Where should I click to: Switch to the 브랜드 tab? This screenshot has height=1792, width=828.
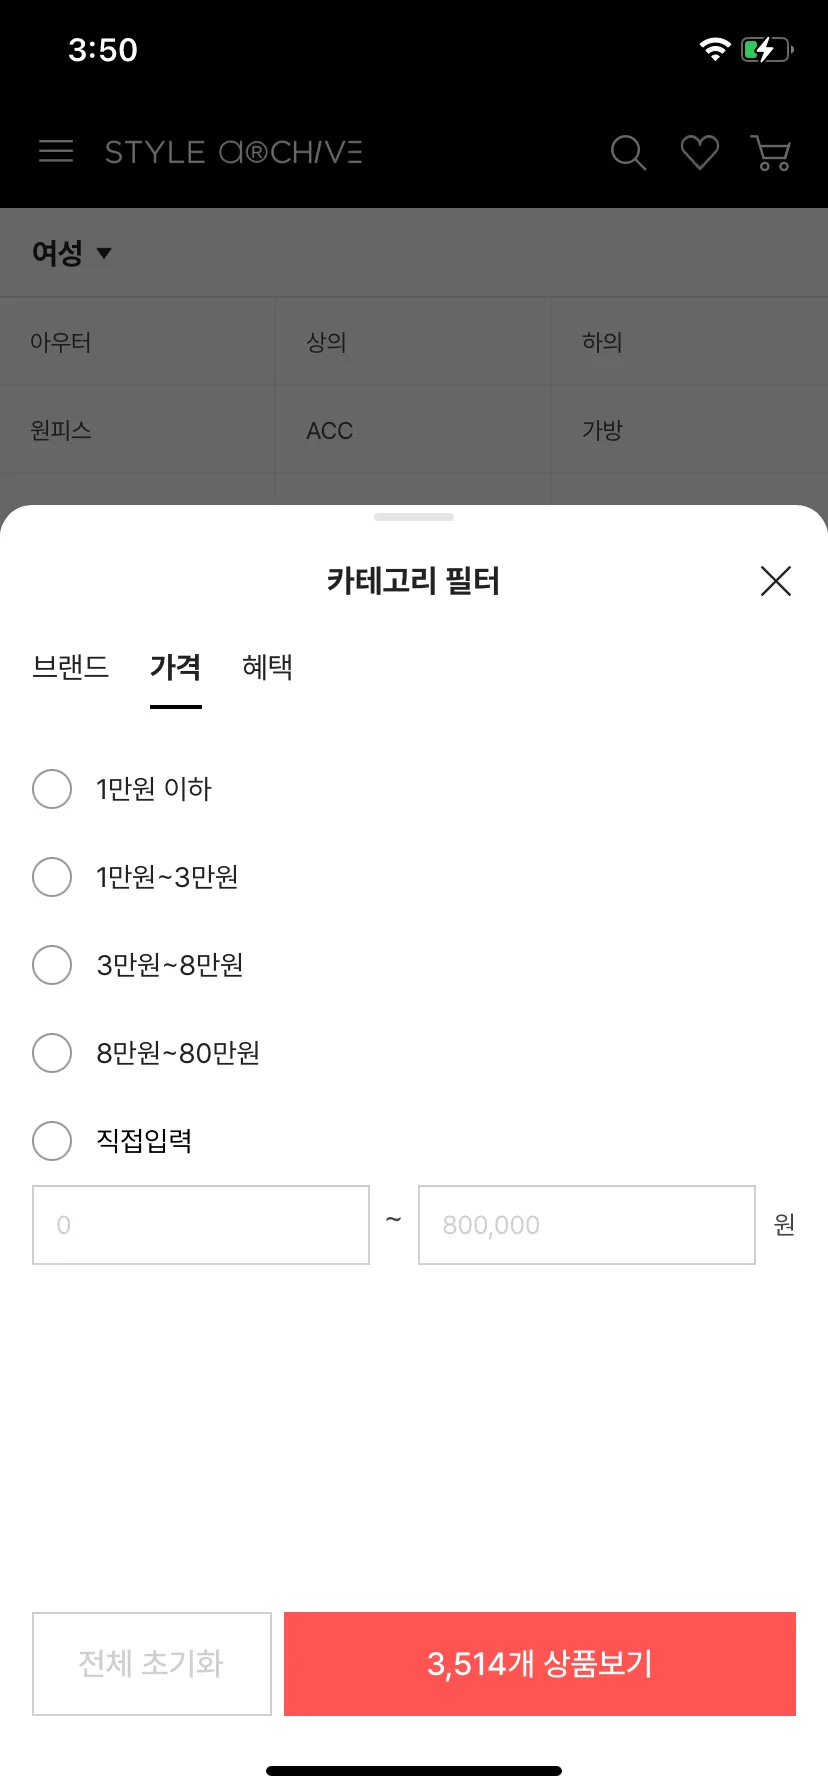[70, 667]
